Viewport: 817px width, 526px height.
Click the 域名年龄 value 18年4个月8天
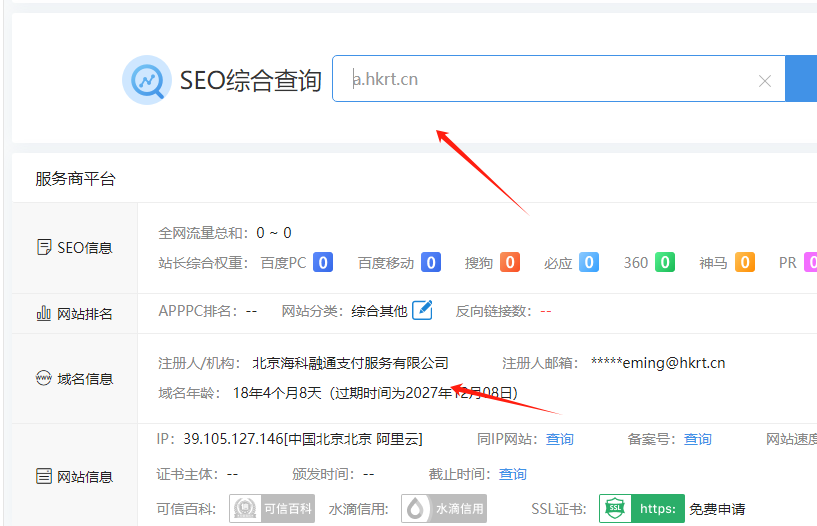[277, 393]
